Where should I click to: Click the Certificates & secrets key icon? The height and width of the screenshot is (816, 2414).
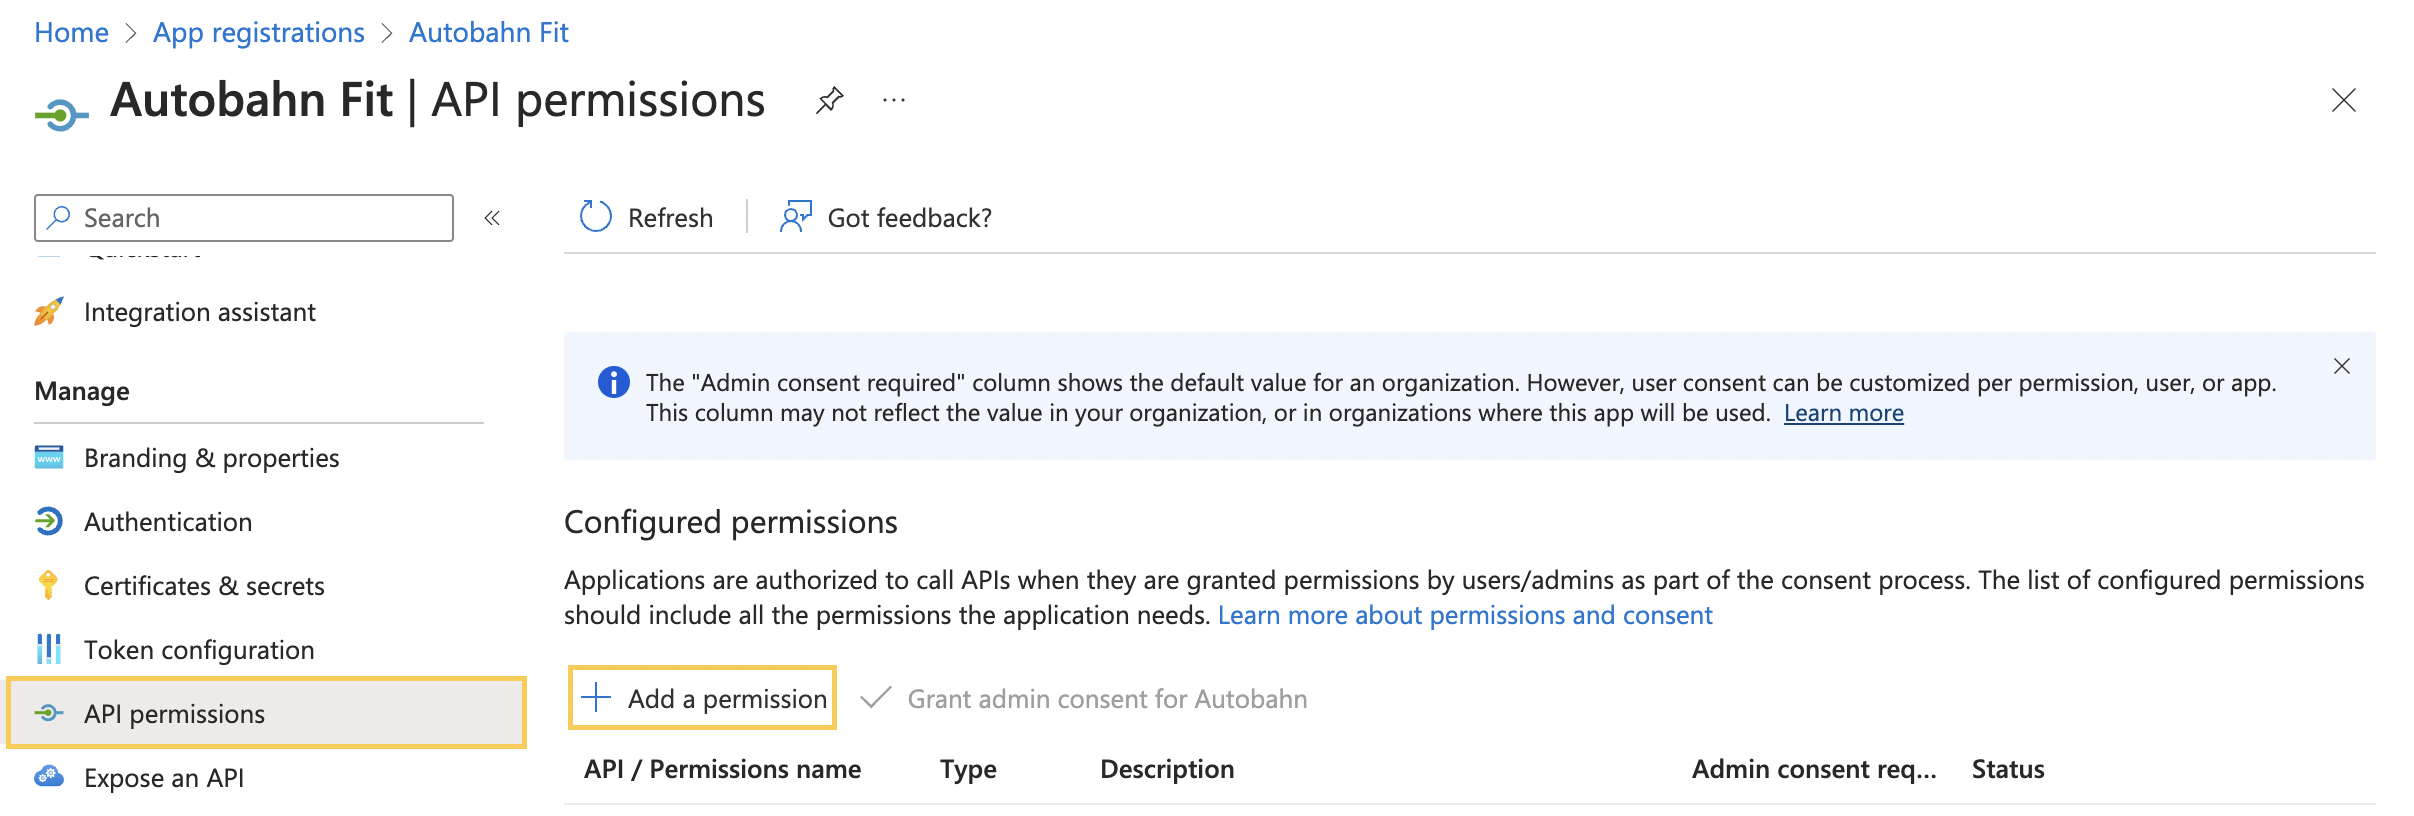pyautogui.click(x=48, y=585)
